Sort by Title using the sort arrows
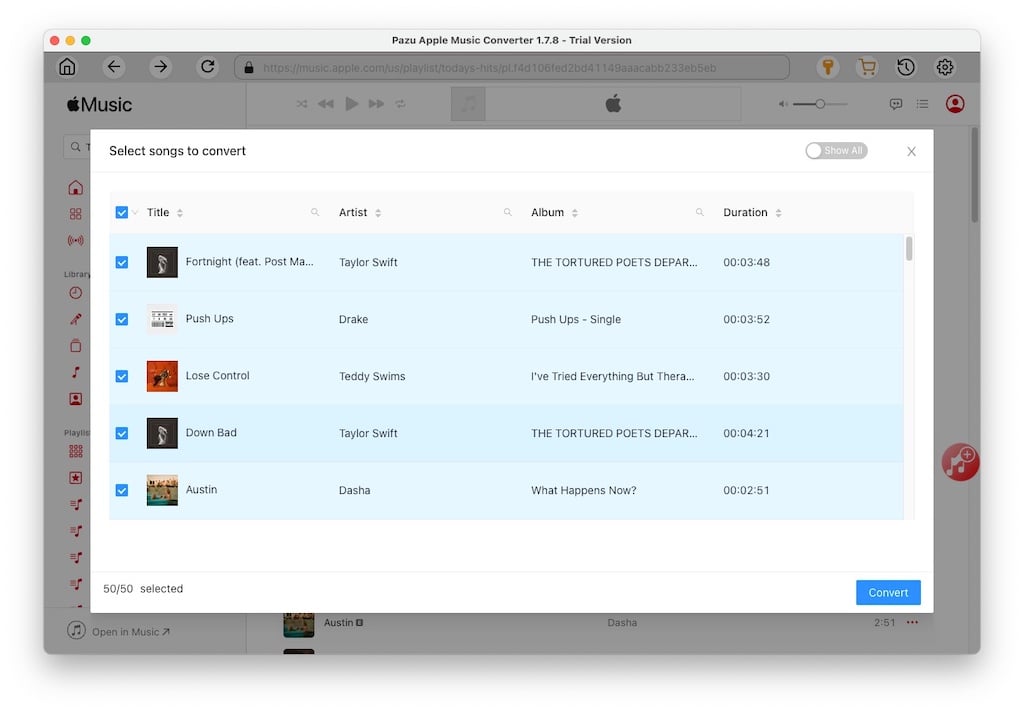1024x712 pixels. tap(180, 213)
